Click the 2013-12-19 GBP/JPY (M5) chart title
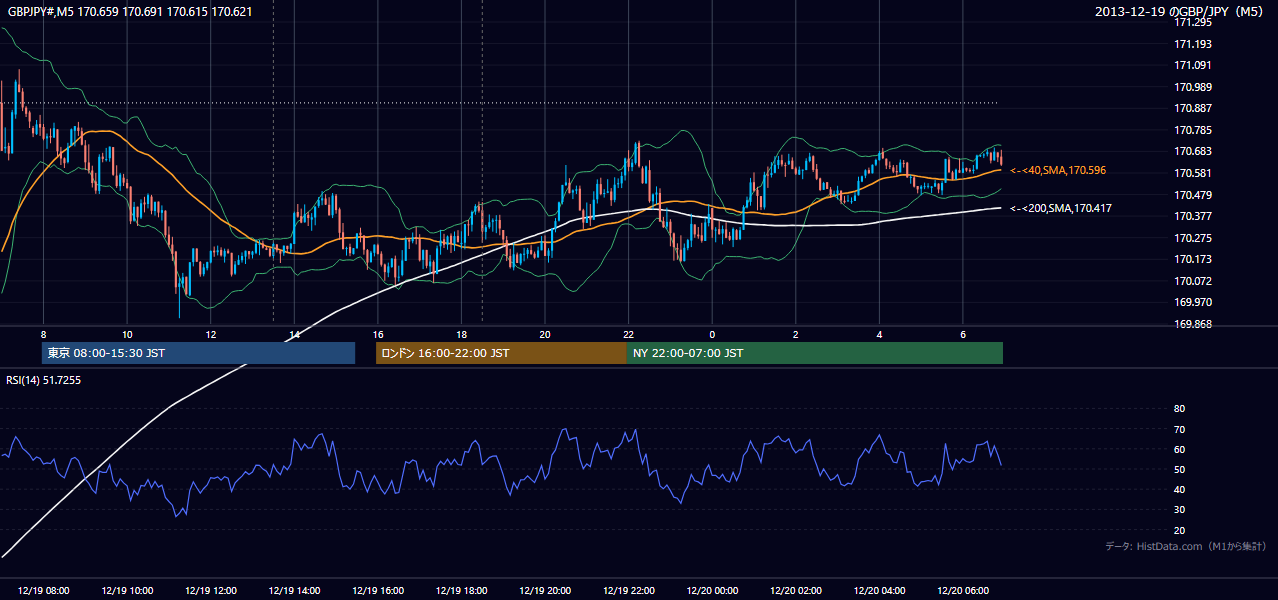The width and height of the screenshot is (1278, 600). pyautogui.click(x=1180, y=11)
